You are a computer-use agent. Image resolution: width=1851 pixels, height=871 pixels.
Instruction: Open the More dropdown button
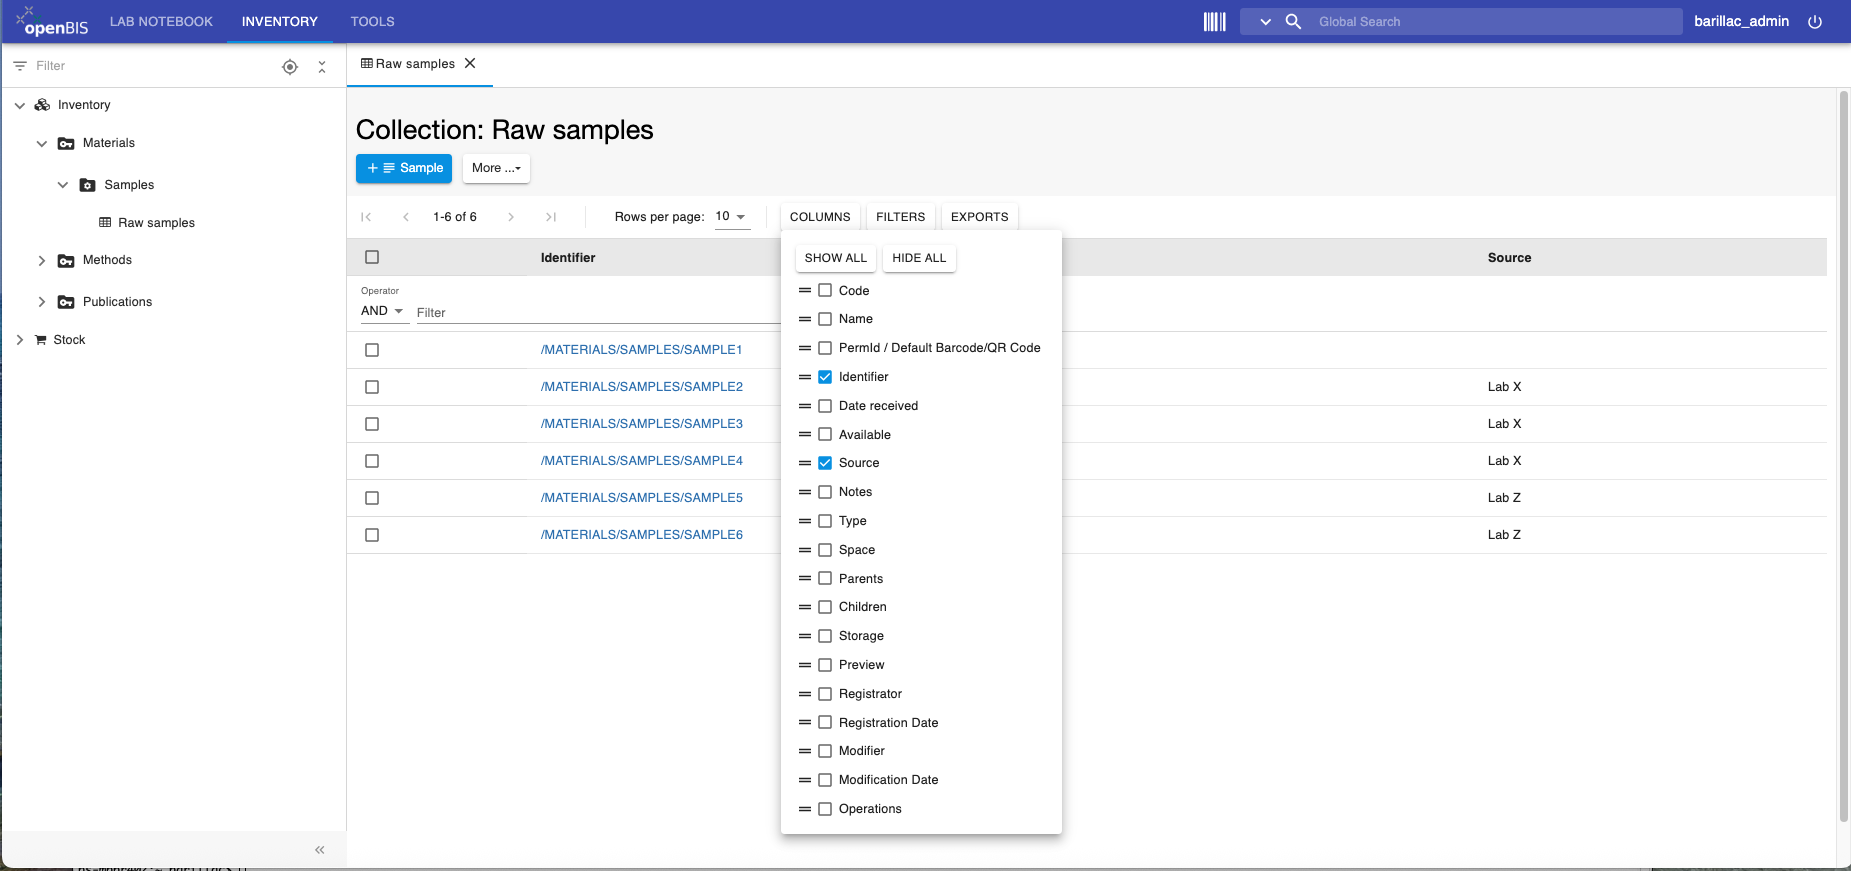point(496,168)
